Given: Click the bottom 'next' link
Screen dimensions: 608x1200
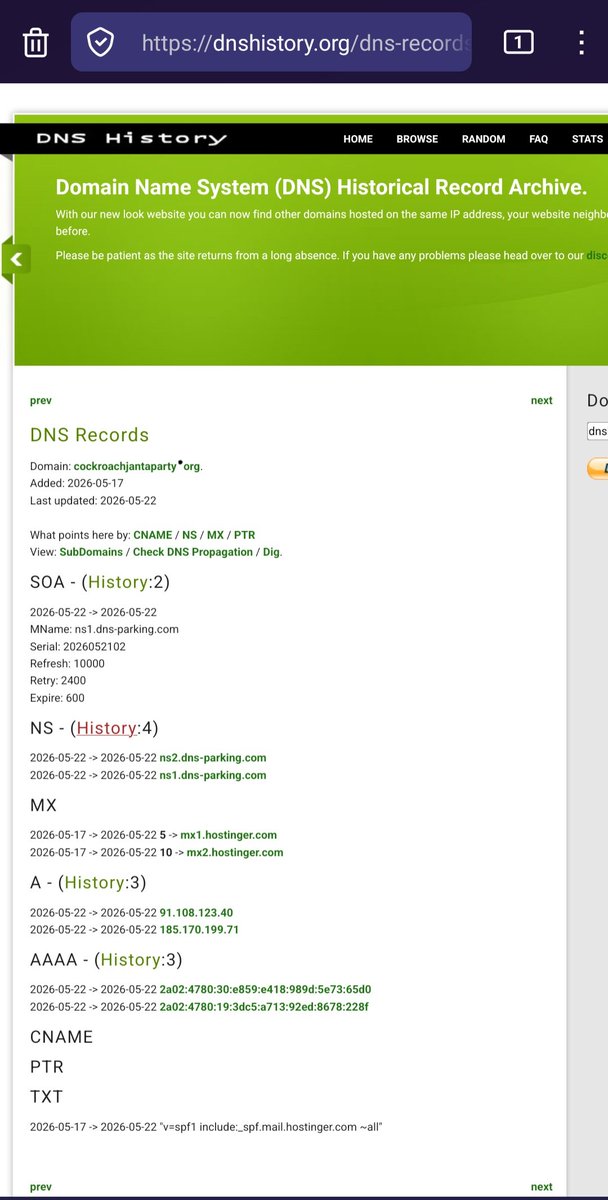Looking at the screenshot, I should [x=541, y=1186].
